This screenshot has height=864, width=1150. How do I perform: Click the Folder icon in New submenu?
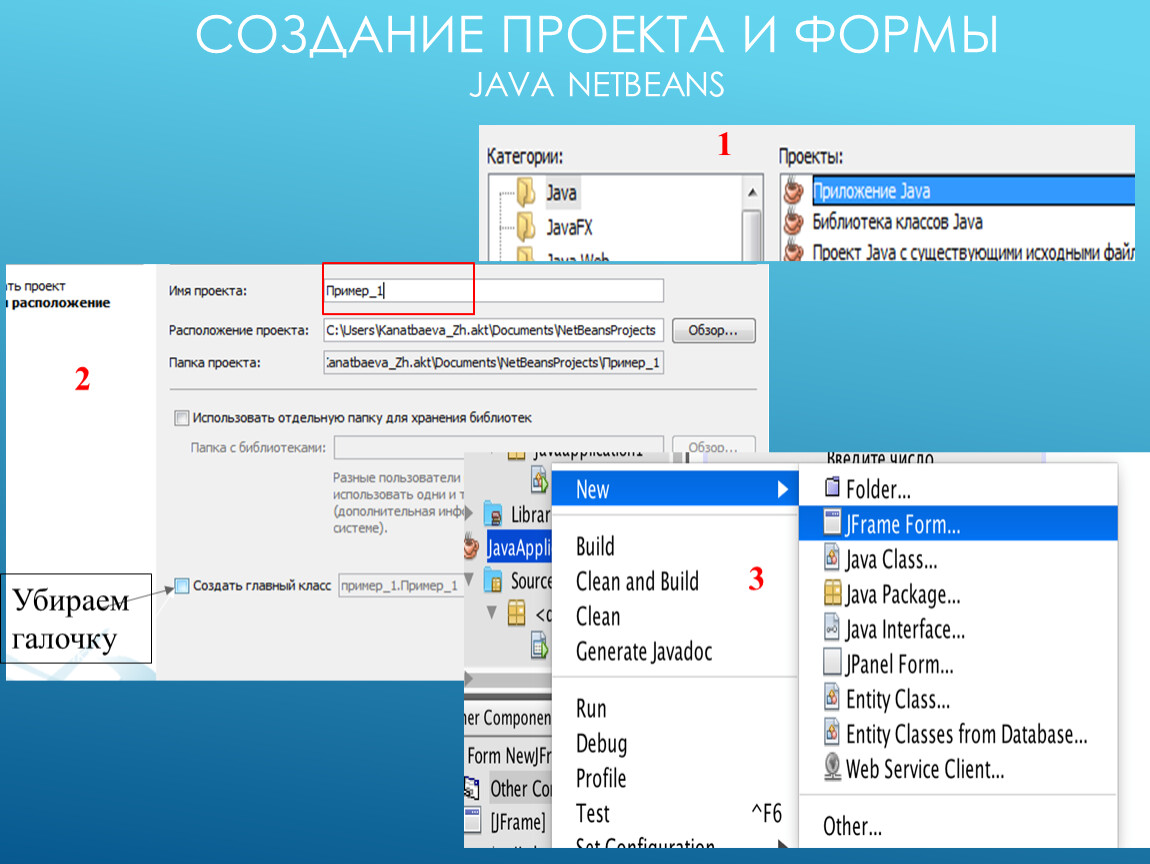coord(831,489)
